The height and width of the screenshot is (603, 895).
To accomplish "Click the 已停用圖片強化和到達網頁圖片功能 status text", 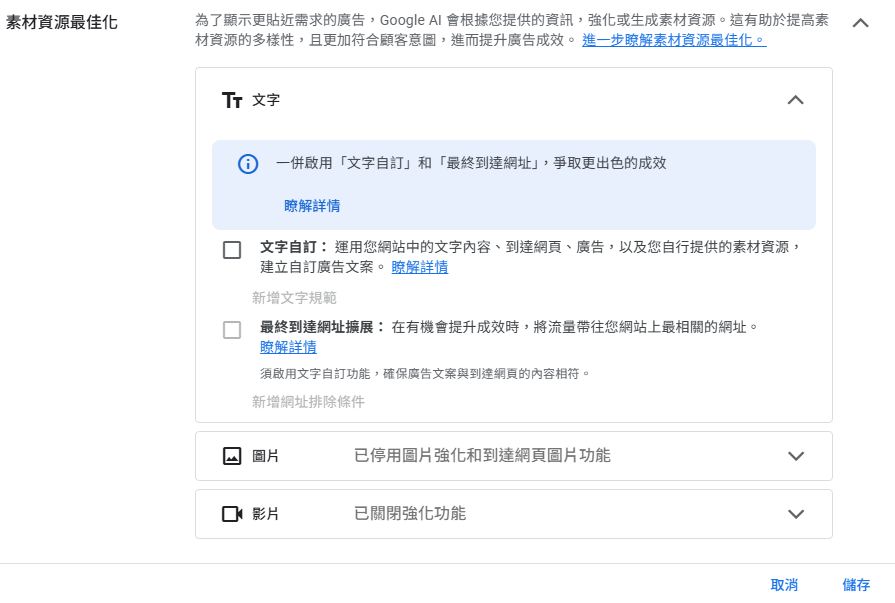I will pyautogui.click(x=482, y=456).
